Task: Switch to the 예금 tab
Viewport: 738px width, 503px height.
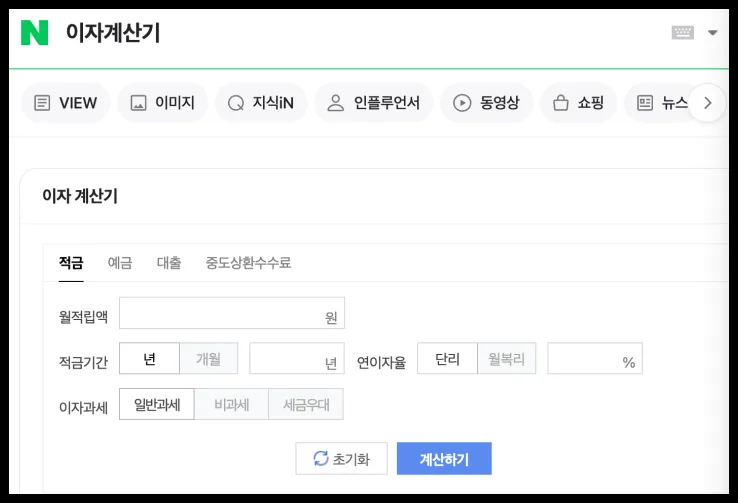Action: [x=120, y=263]
